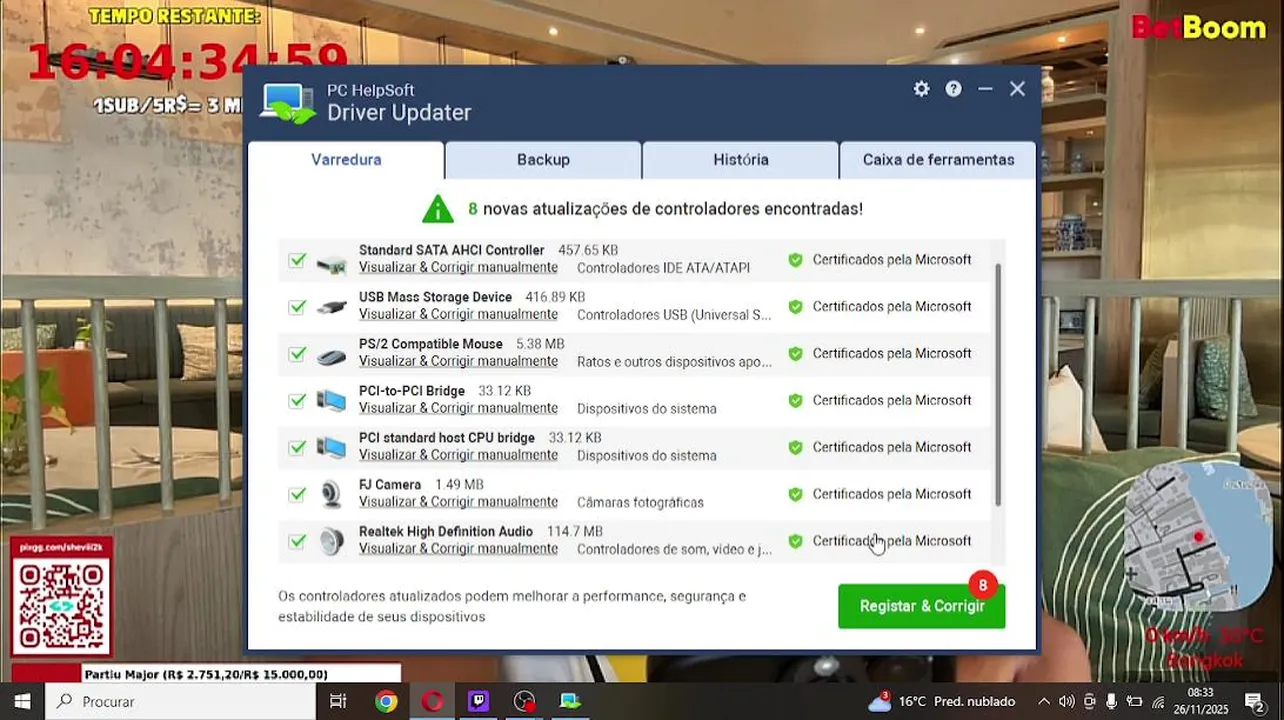The image size is (1284, 720).
Task: Open Task View on the taskbar
Action: pos(338,701)
